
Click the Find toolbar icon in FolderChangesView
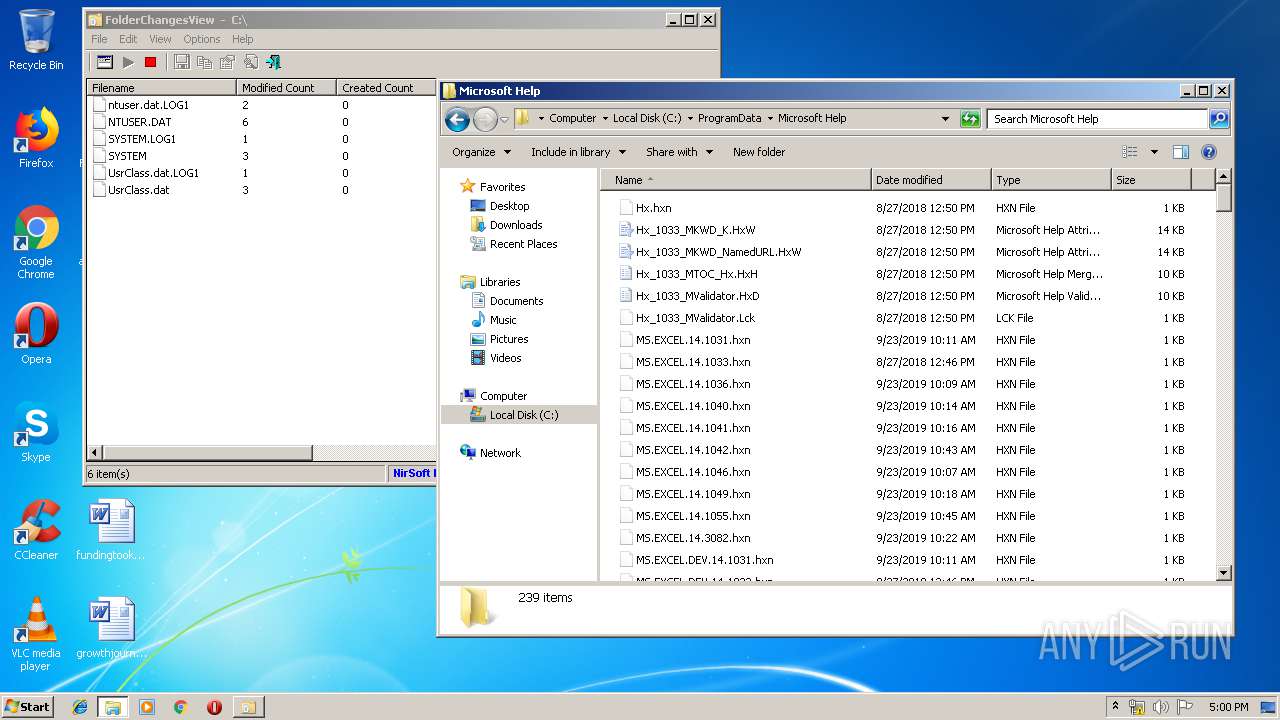(250, 62)
